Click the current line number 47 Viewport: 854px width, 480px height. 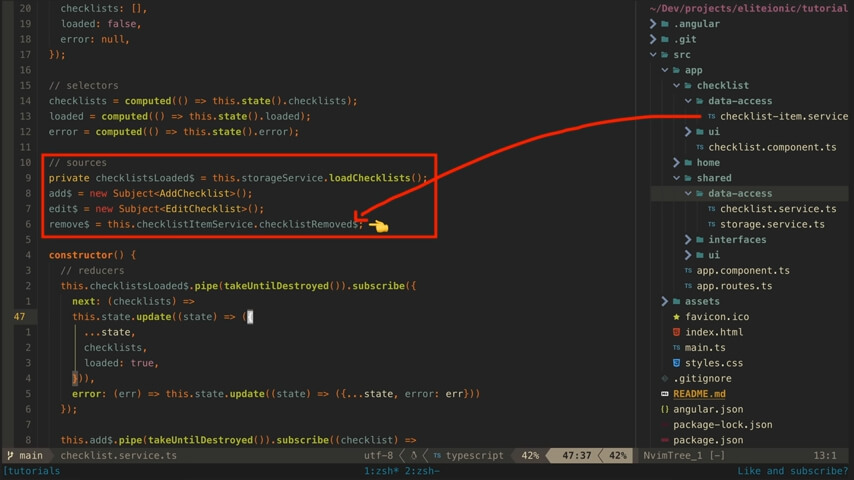[x=20, y=317]
